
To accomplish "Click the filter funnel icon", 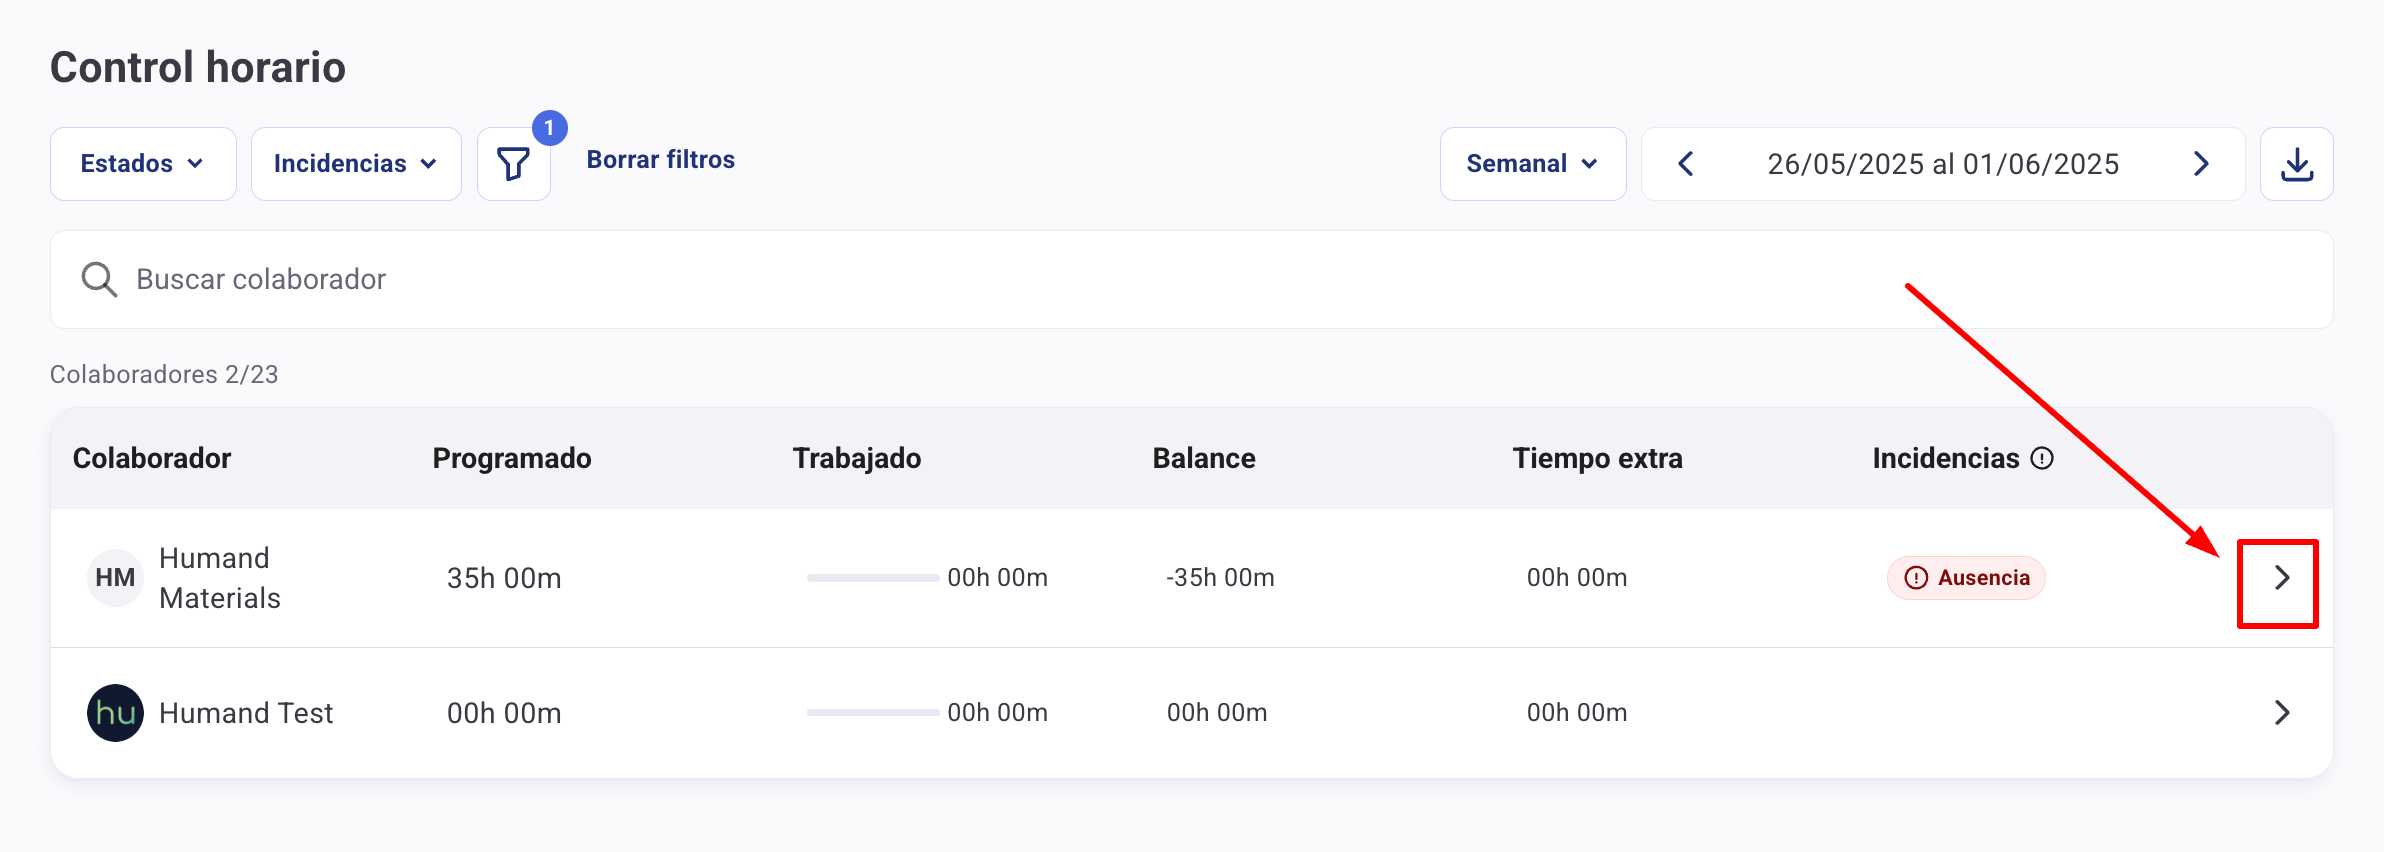I will 513,164.
